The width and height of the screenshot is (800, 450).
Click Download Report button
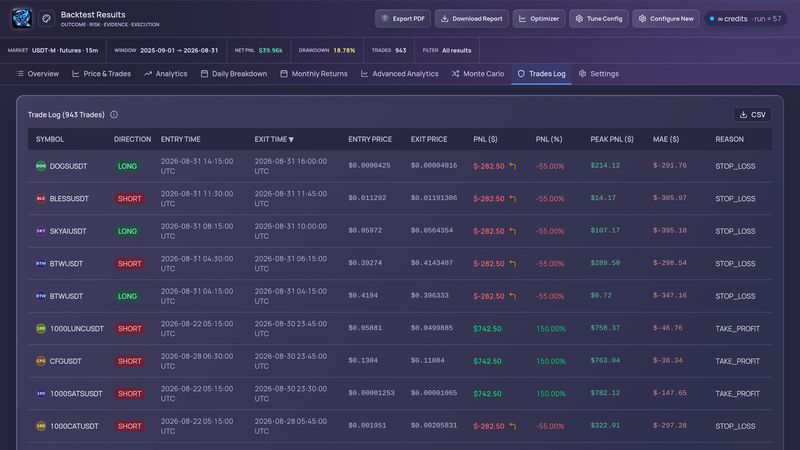point(471,18)
